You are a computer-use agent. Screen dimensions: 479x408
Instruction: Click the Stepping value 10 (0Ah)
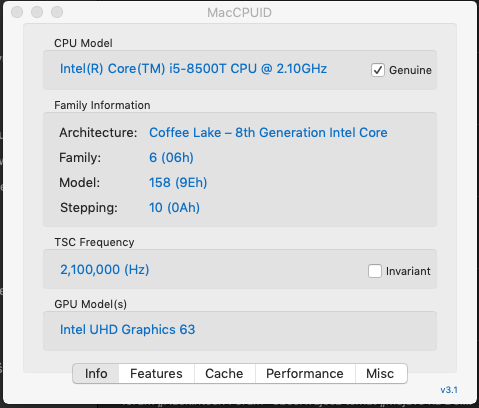(x=174, y=208)
